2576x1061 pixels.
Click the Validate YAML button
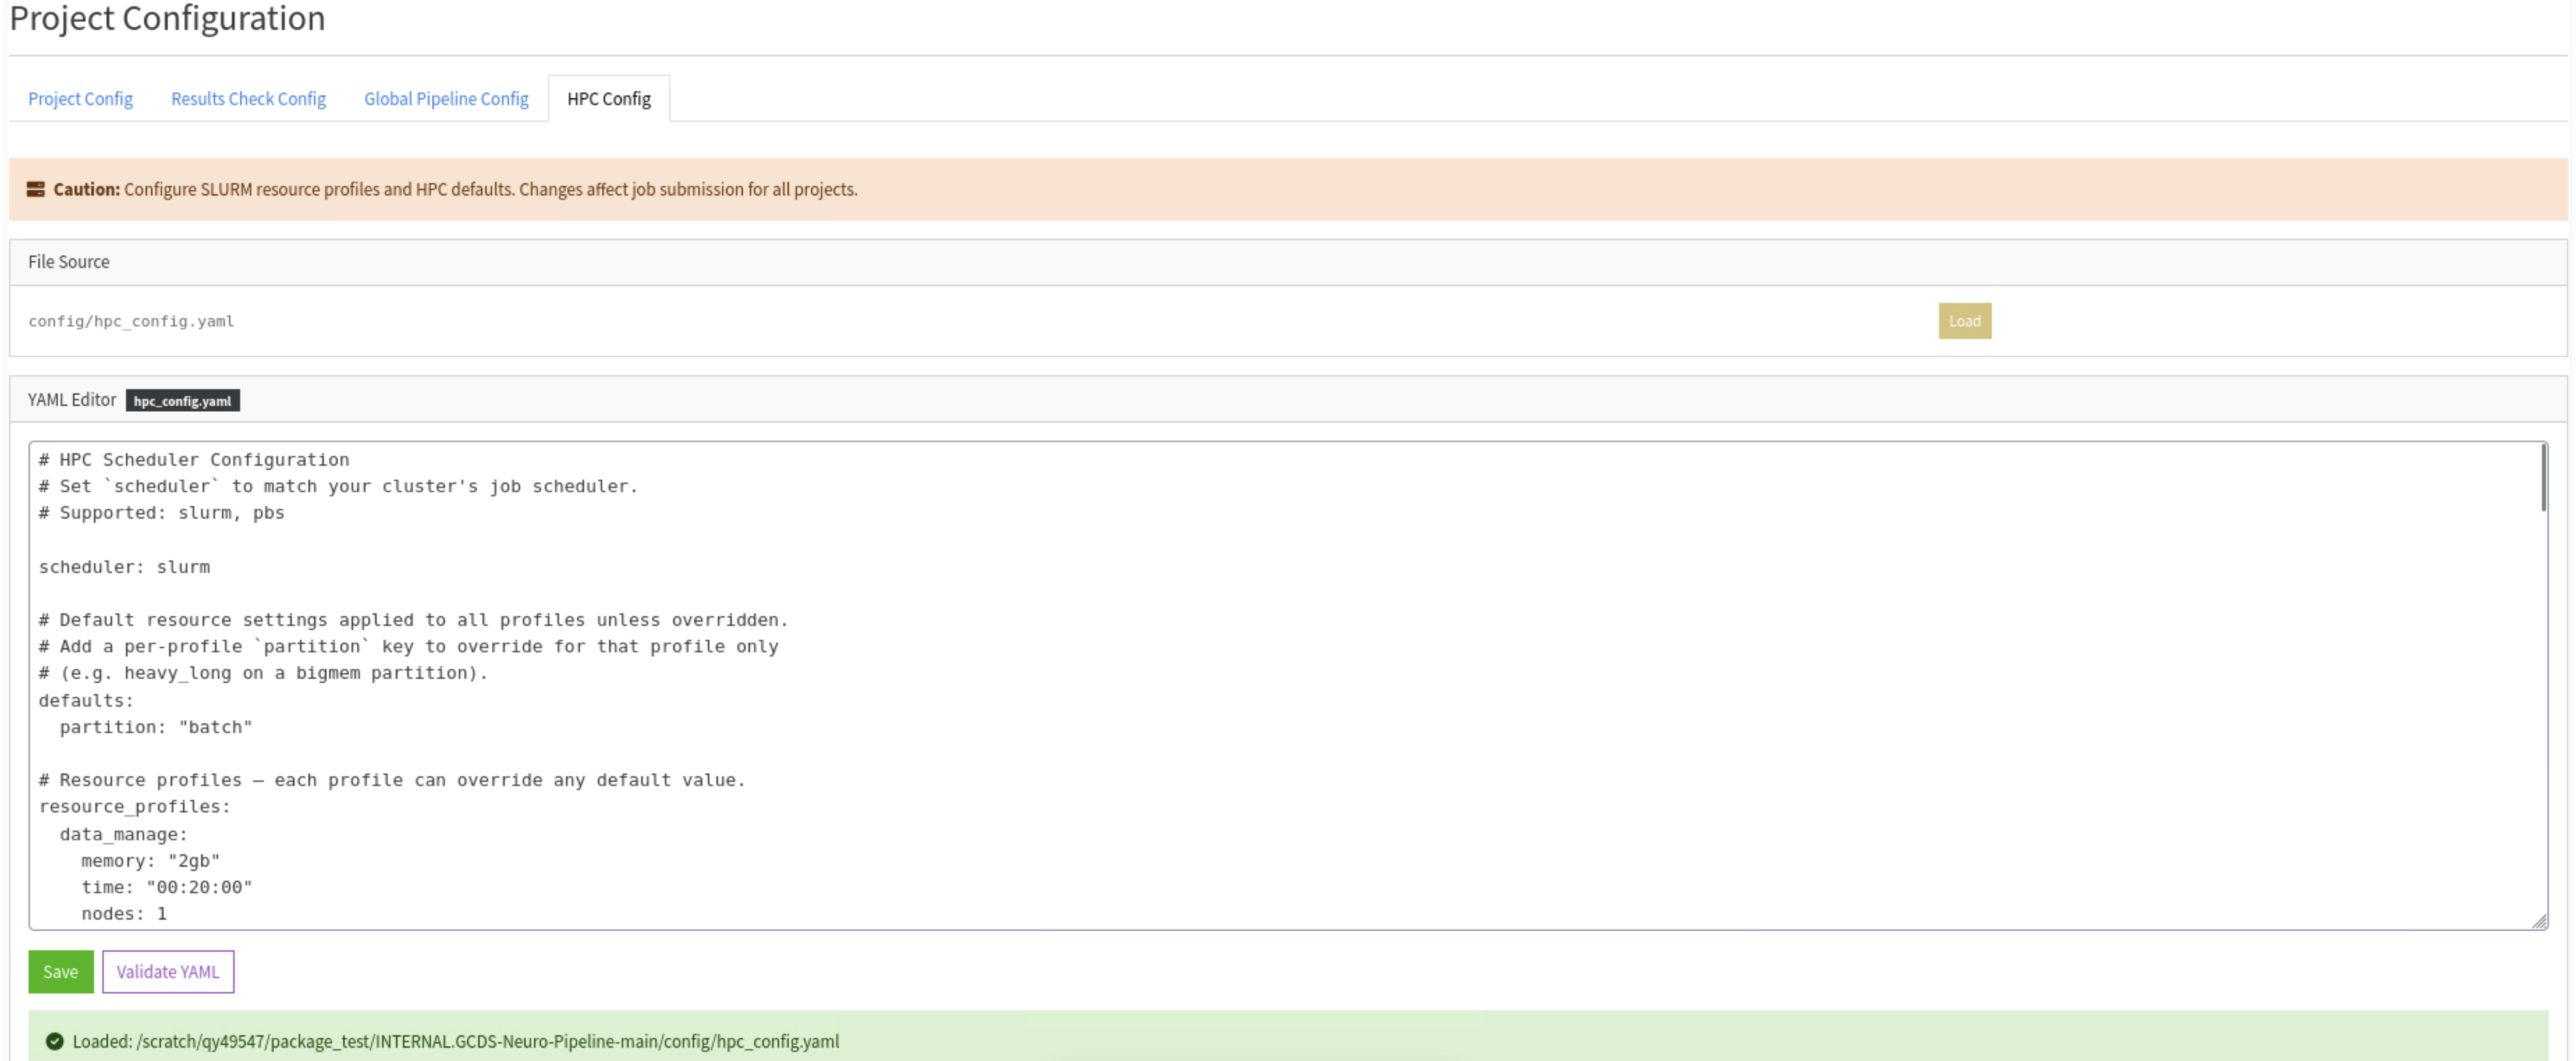tap(168, 972)
